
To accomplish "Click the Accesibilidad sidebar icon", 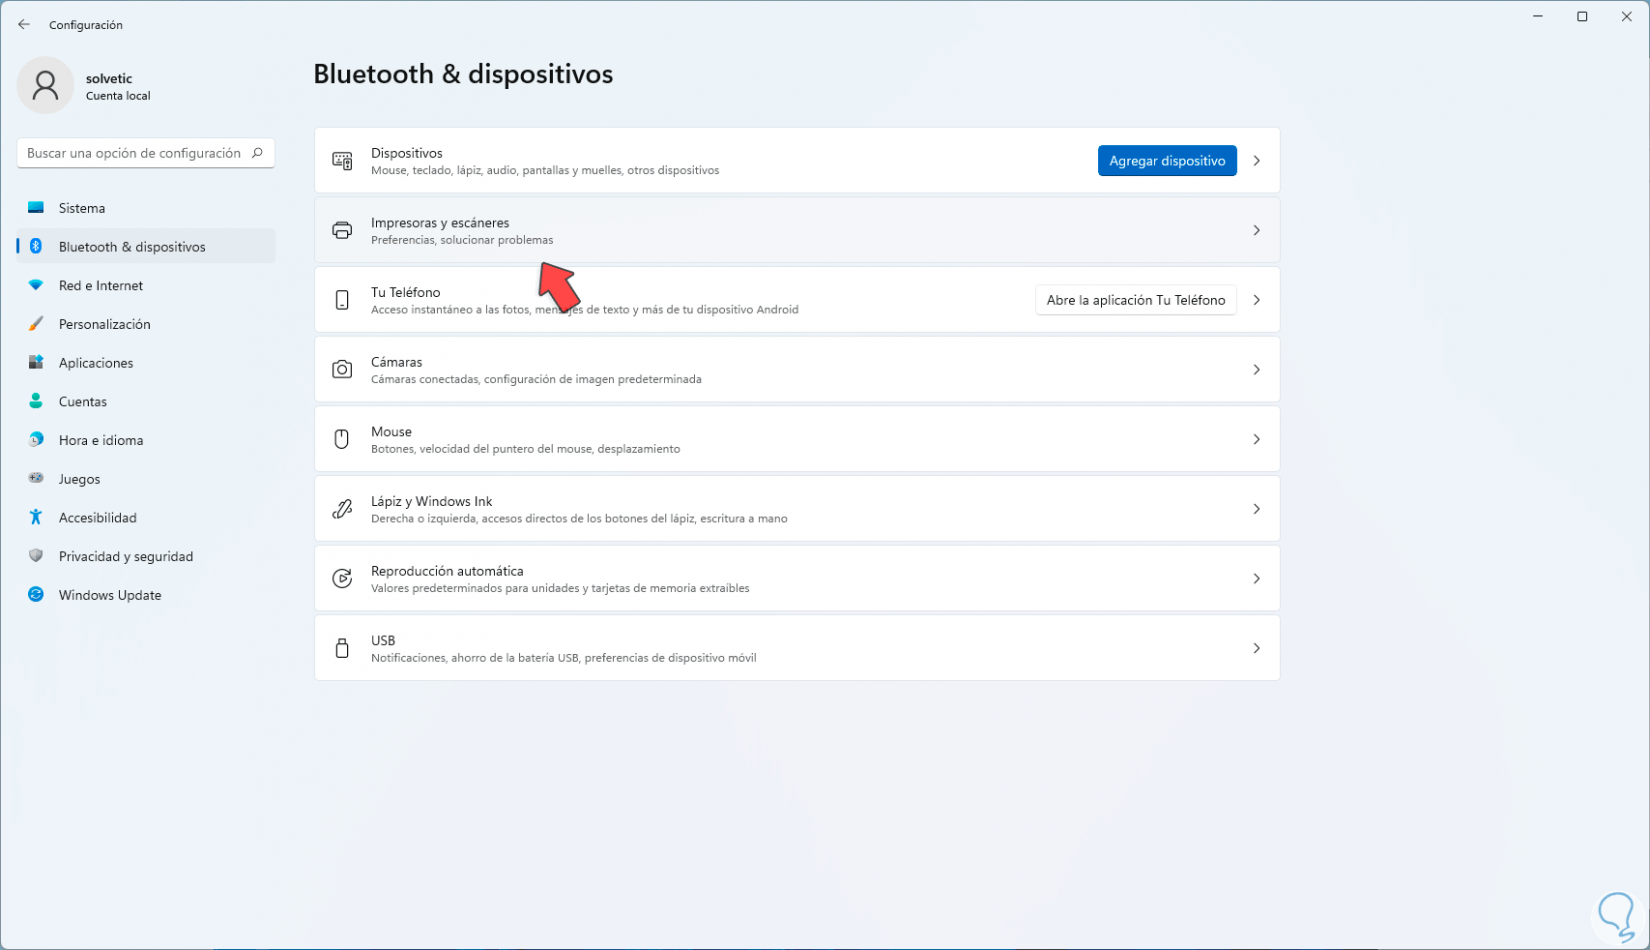I will tap(36, 517).
